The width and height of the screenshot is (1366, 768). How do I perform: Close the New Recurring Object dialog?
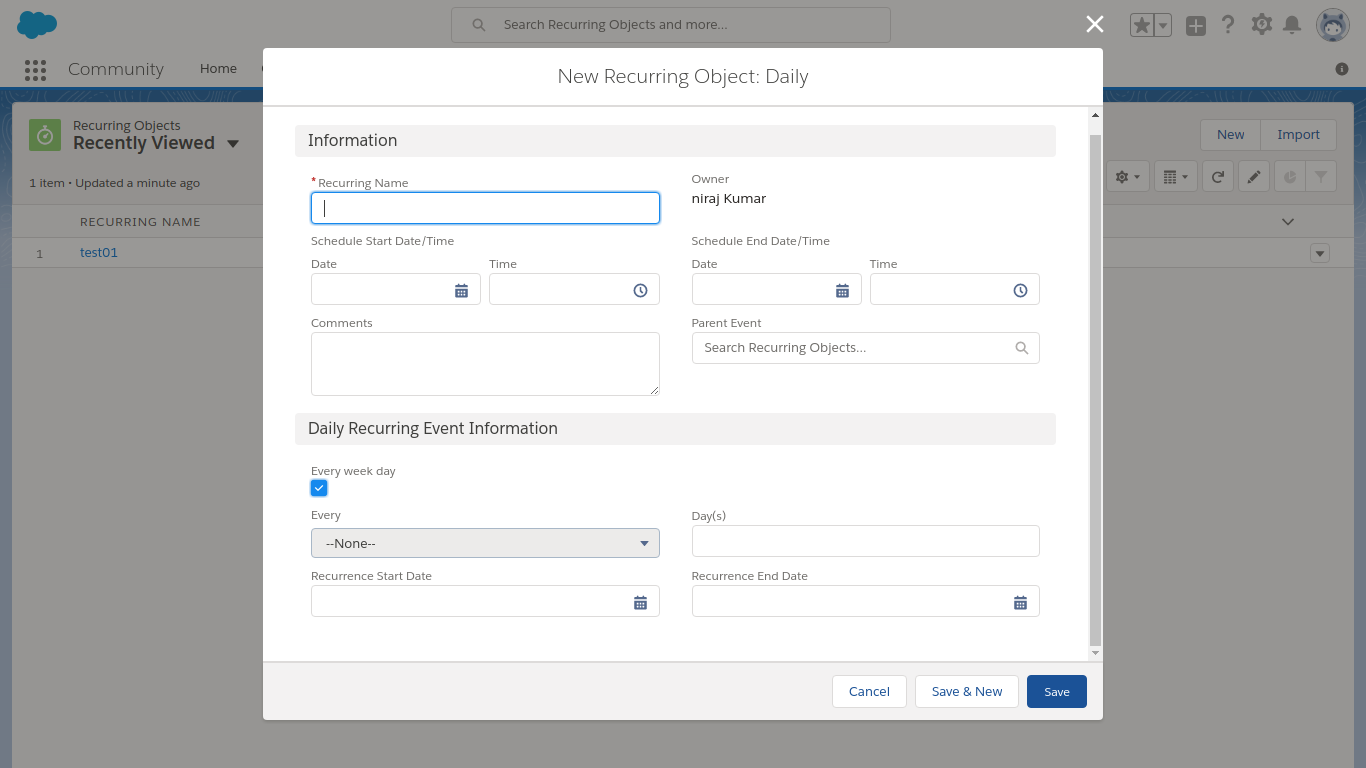pos(1095,25)
